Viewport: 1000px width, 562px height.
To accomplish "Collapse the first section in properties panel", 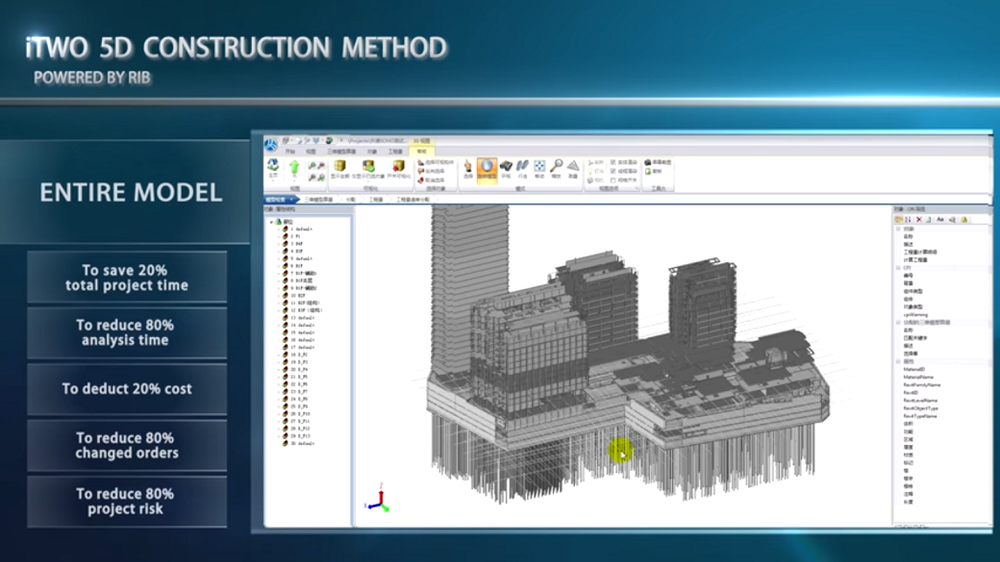I will (x=898, y=229).
